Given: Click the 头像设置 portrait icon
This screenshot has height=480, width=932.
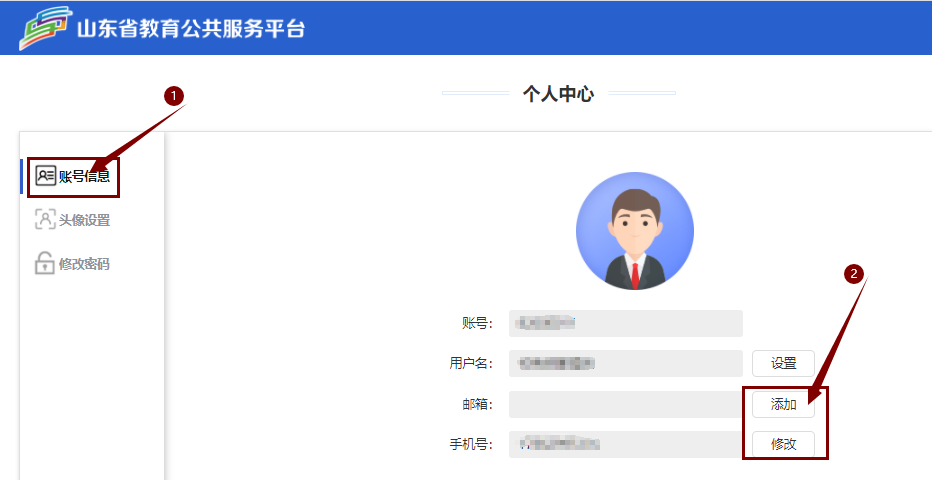Looking at the screenshot, I should (46, 220).
